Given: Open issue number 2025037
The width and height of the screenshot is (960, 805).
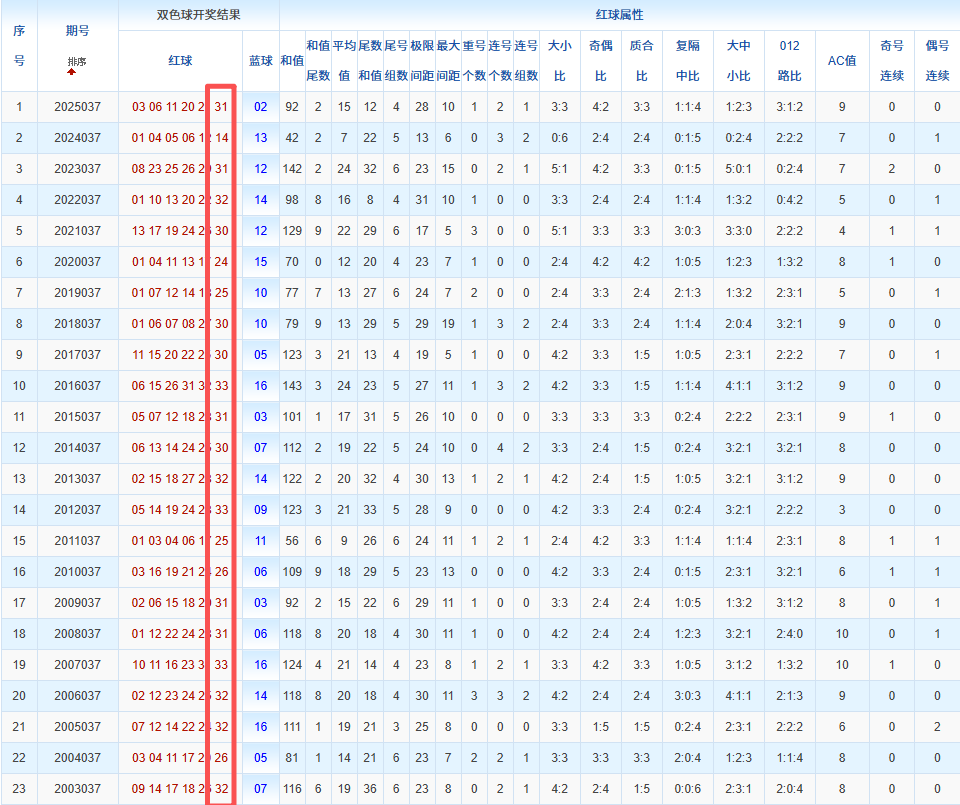Looking at the screenshot, I should (77, 107).
